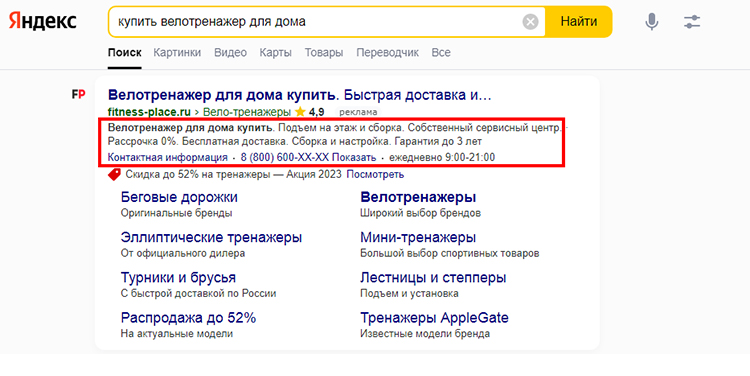Open the Контактная информация link
Image resolution: width=750 pixels, height=376 pixels.
[167, 157]
